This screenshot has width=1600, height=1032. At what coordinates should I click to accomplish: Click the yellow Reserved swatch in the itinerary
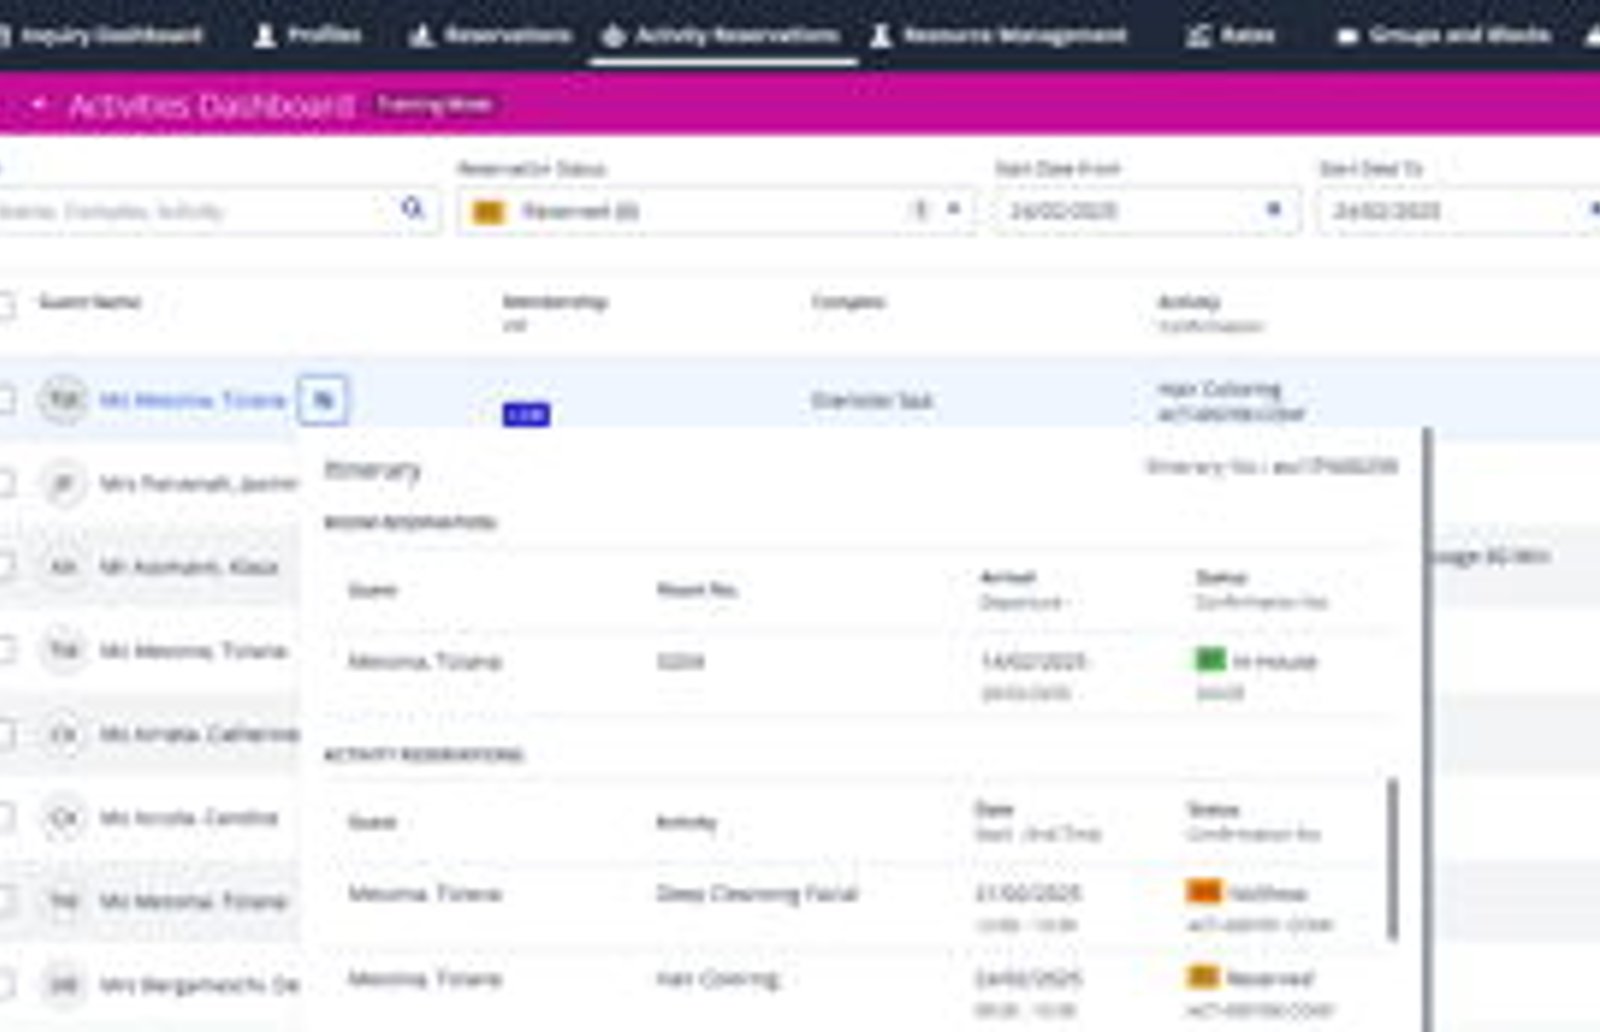pos(1203,977)
